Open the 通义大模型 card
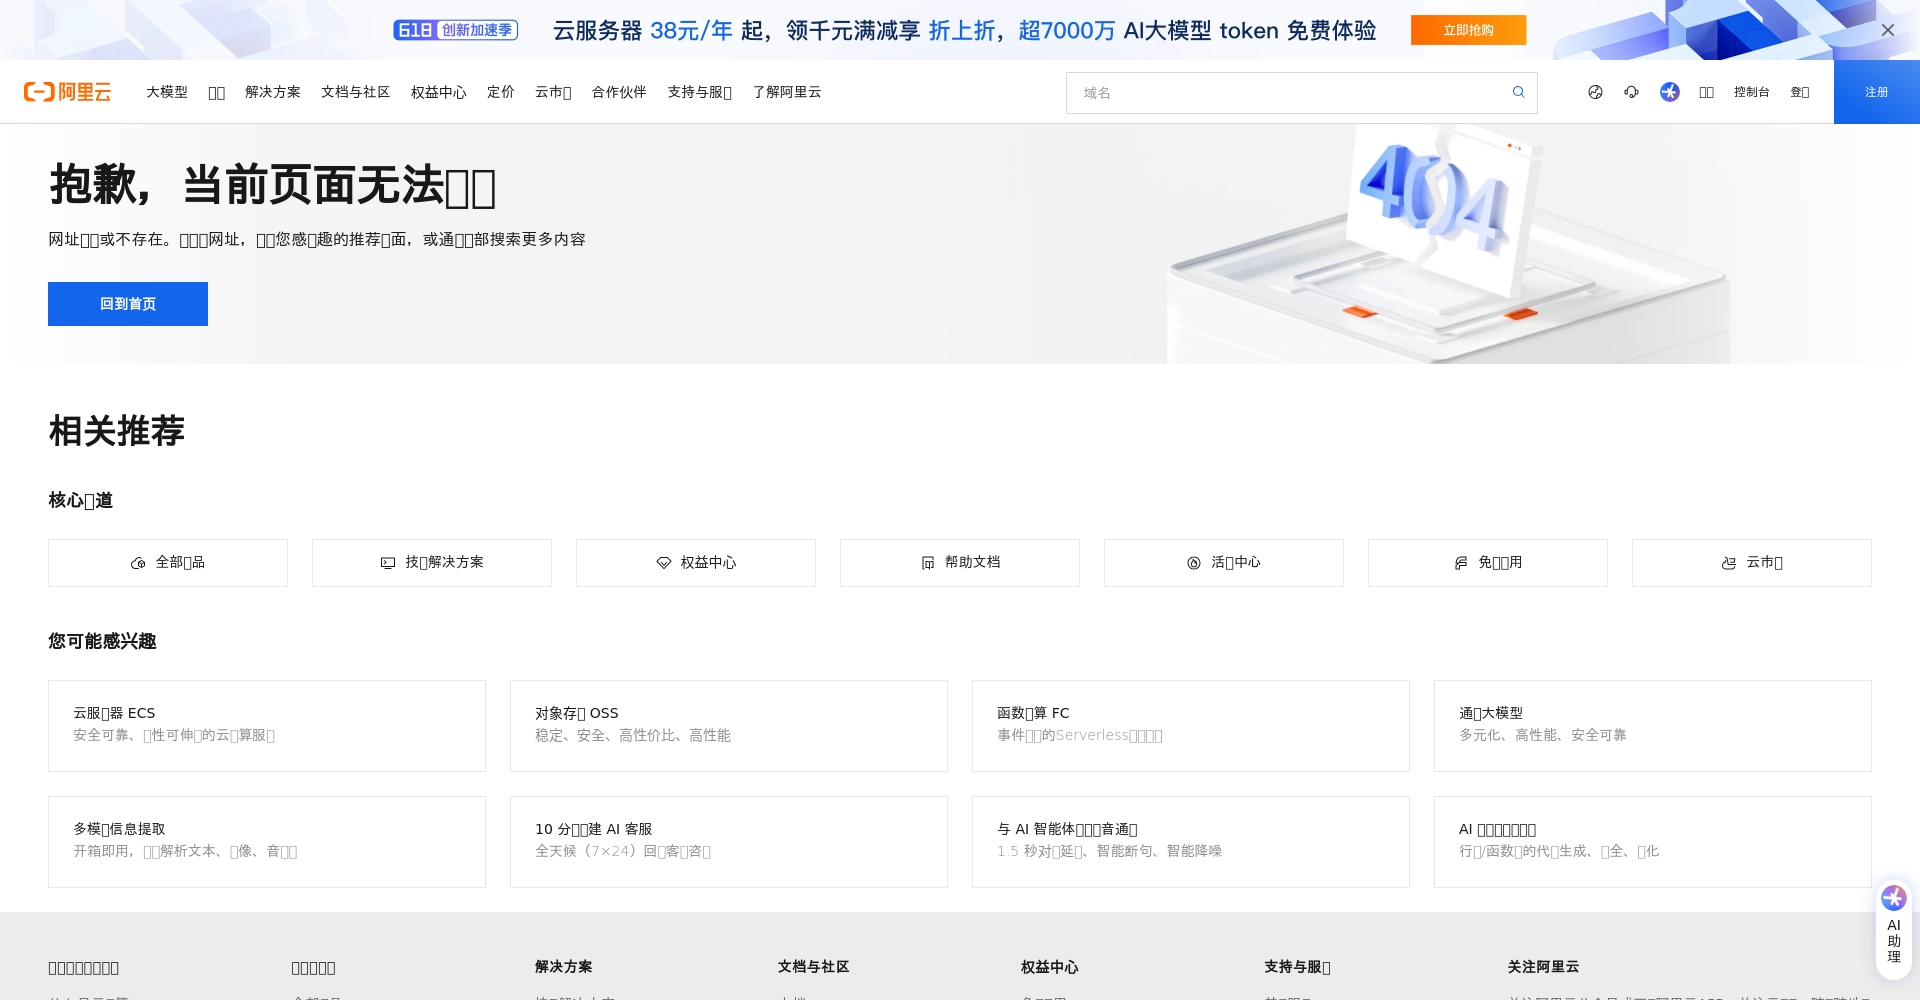 click(x=1653, y=726)
